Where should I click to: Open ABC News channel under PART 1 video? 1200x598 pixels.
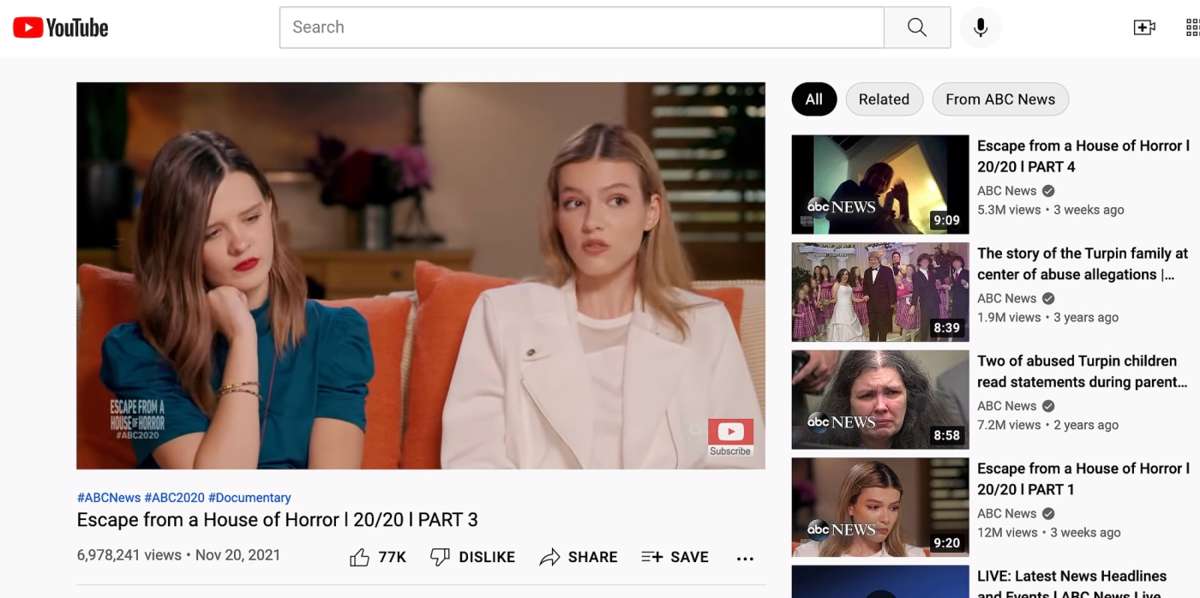point(1007,513)
